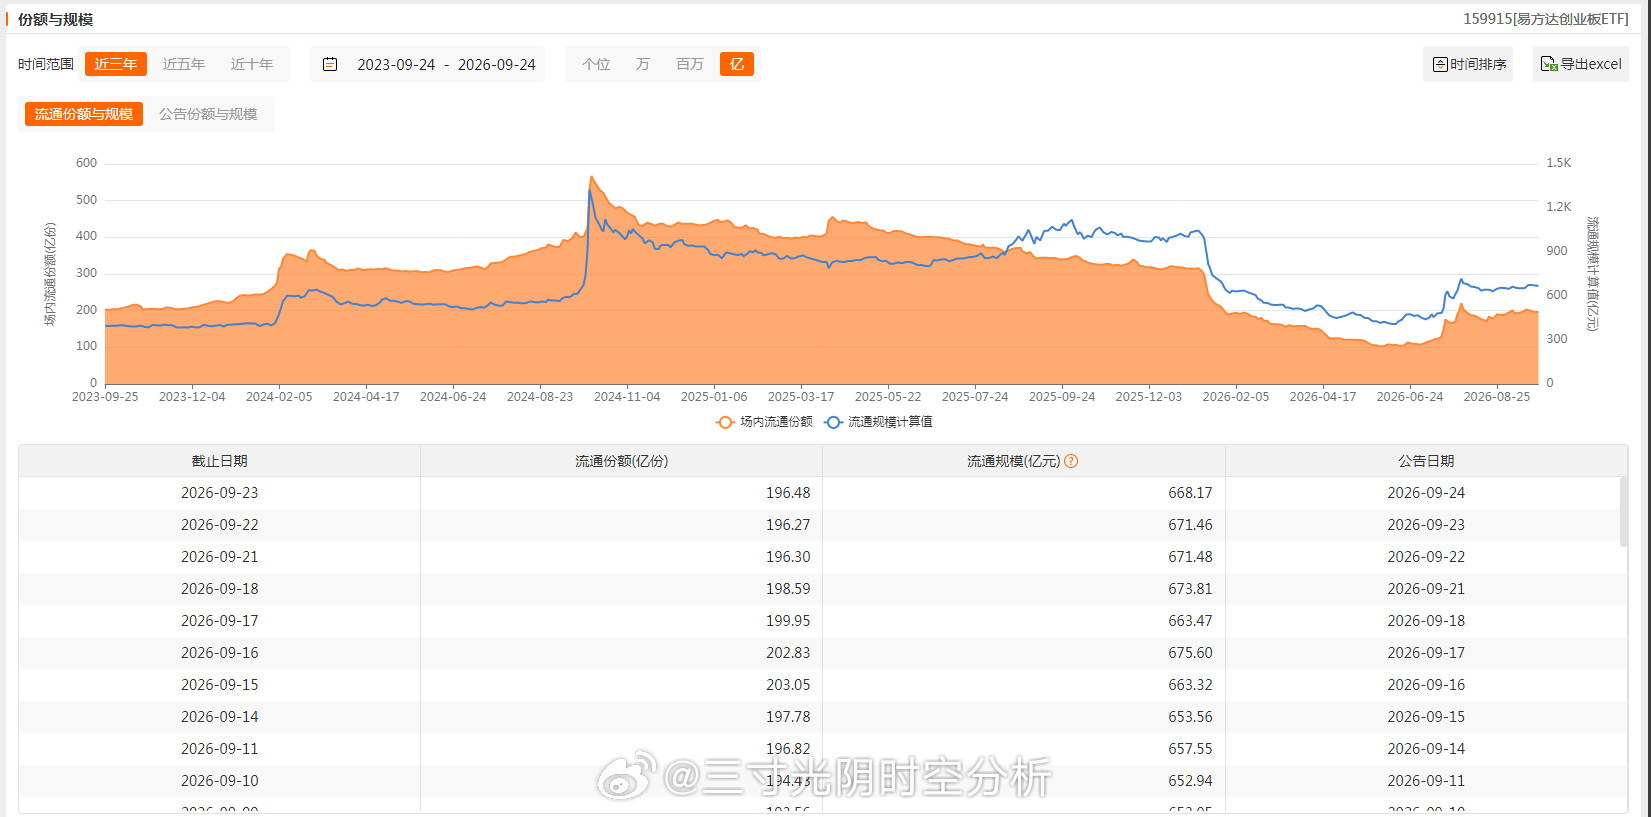The height and width of the screenshot is (817, 1651).
Task: Select the 近五年 time range
Action: [184, 64]
